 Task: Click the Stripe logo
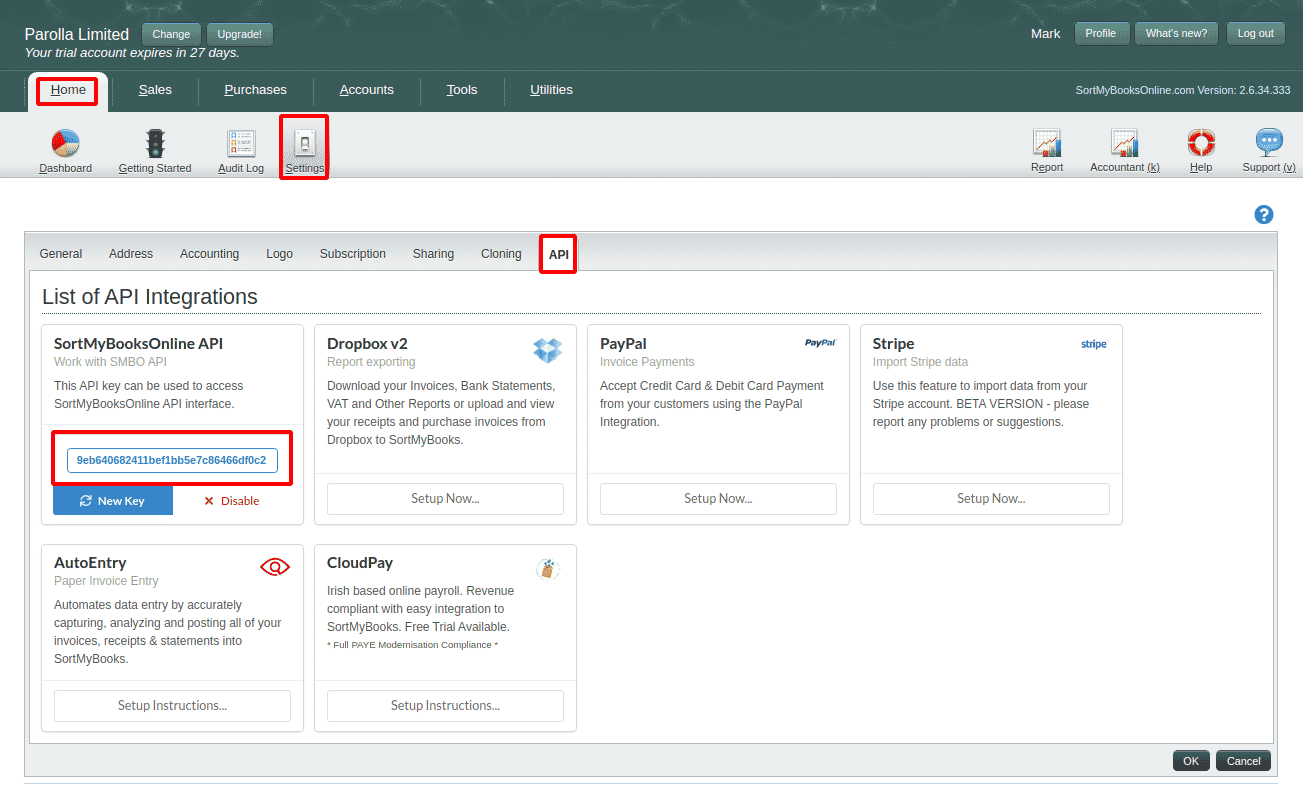(x=1094, y=344)
